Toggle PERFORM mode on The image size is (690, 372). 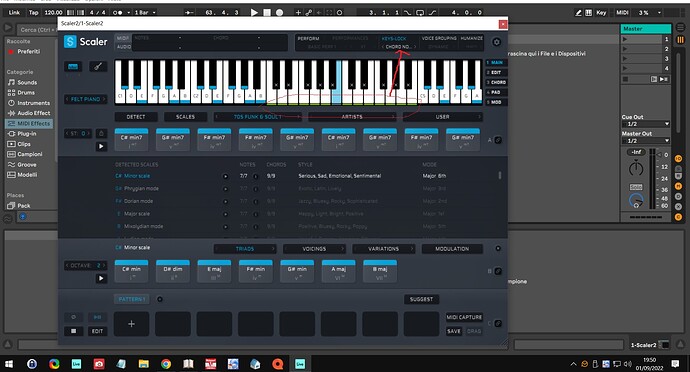(x=308, y=39)
